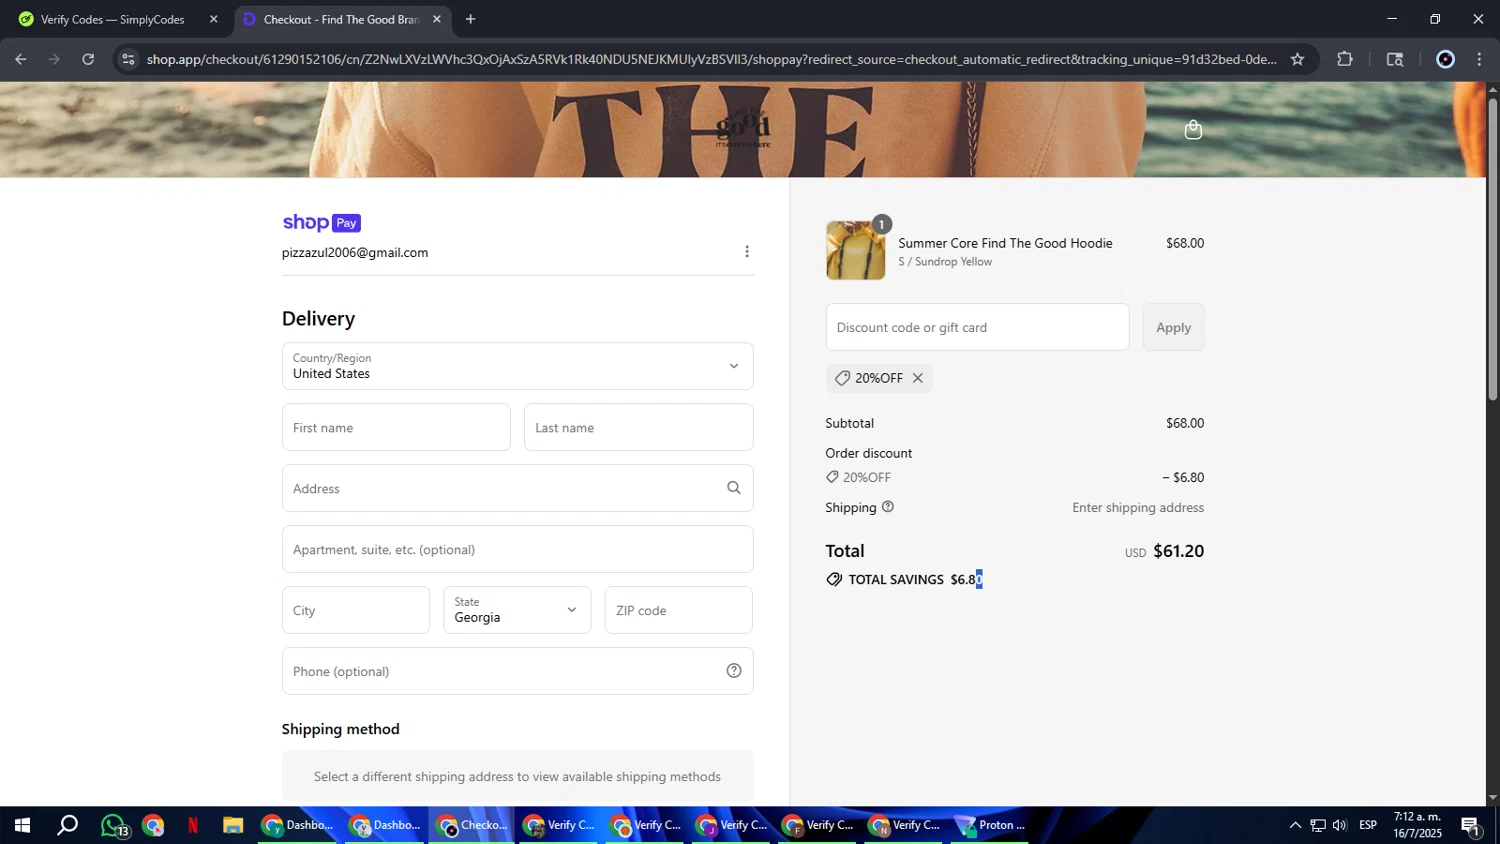
Task: Click the hoodie product thumbnail
Action: coord(855,250)
